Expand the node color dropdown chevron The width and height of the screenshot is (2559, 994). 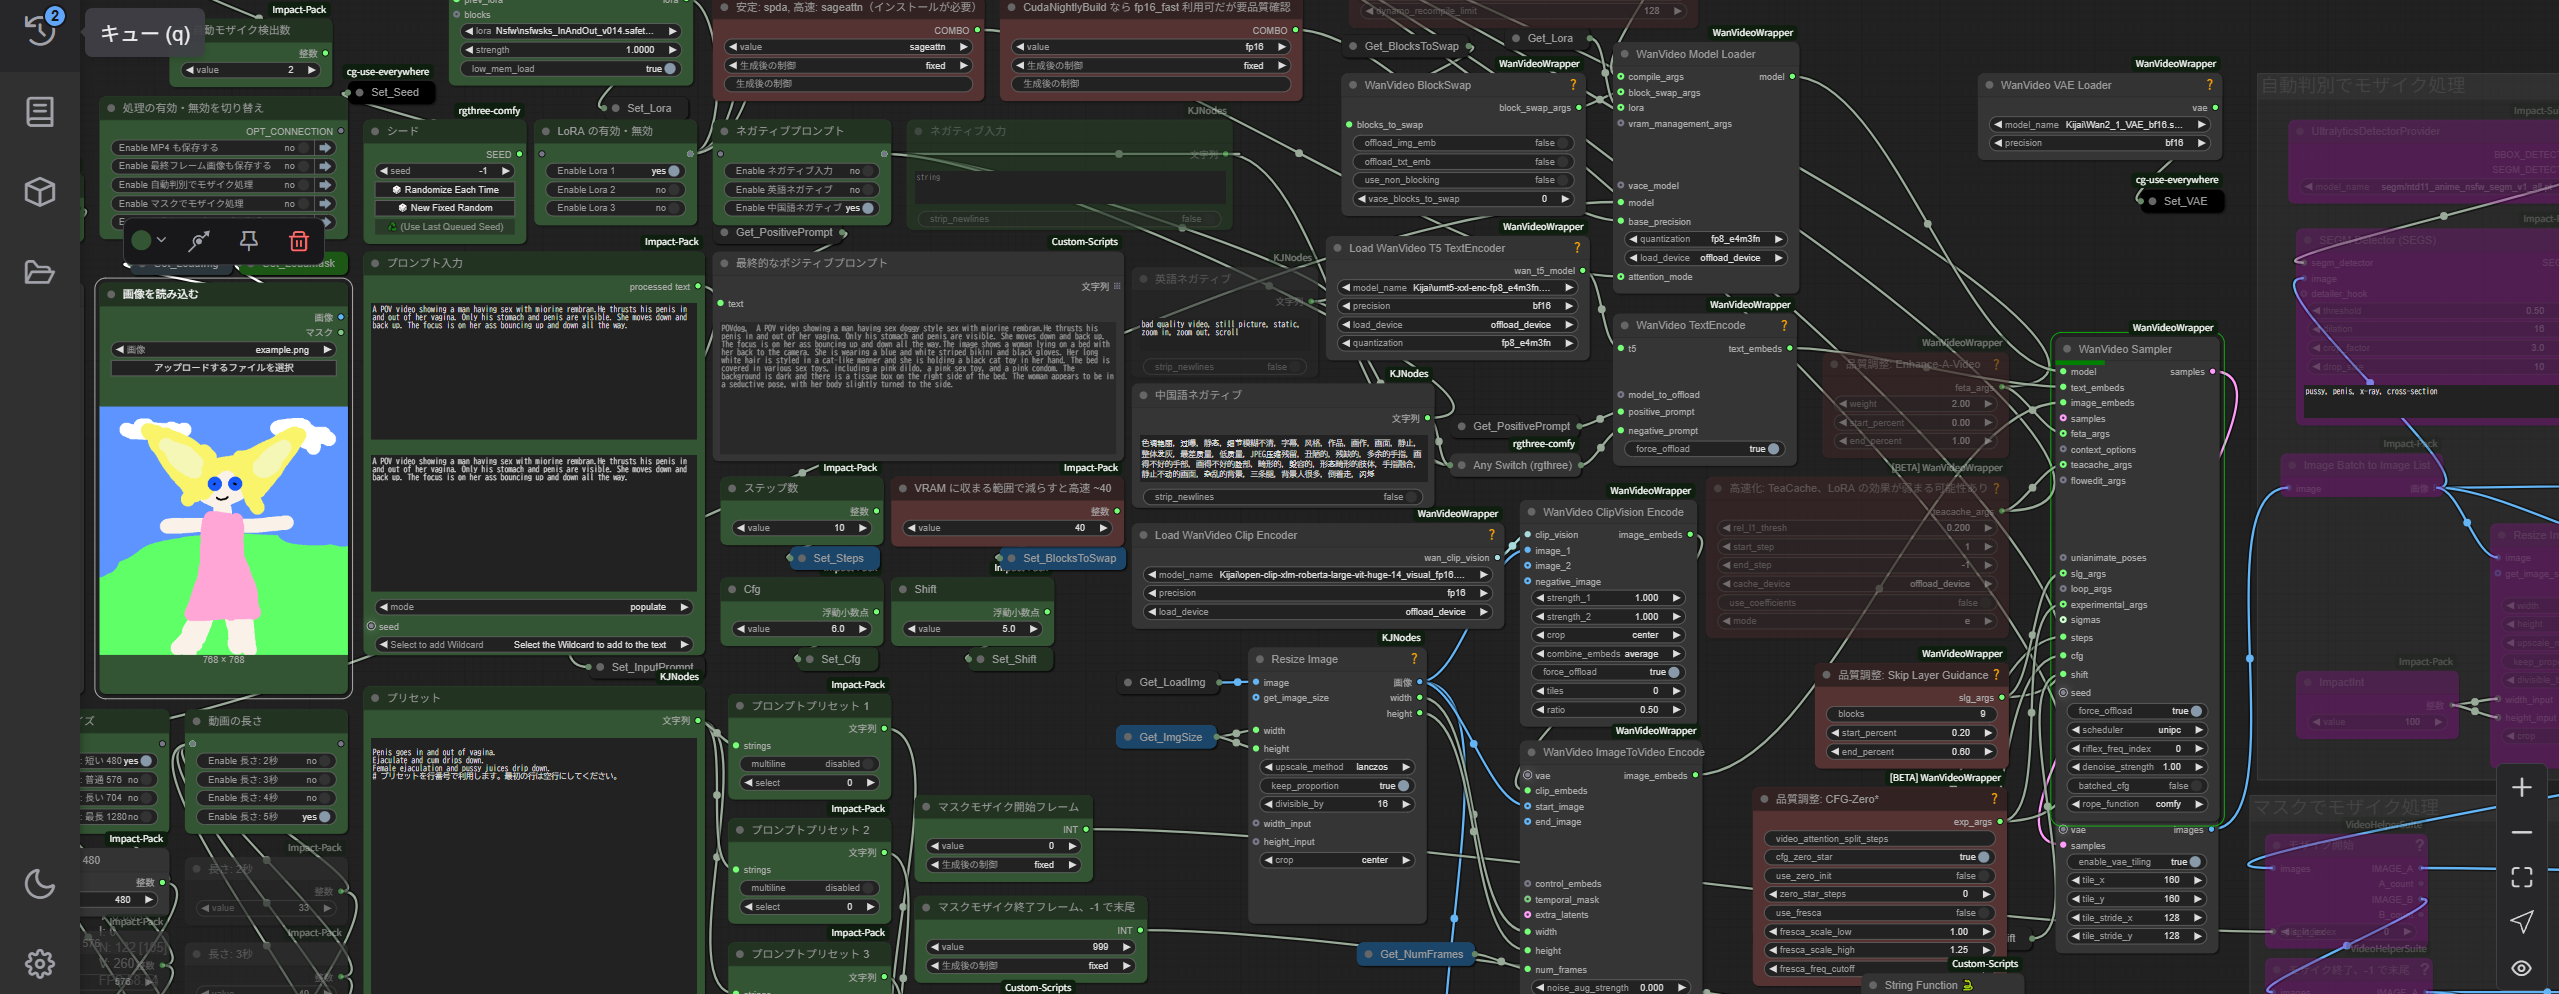pyautogui.click(x=162, y=240)
